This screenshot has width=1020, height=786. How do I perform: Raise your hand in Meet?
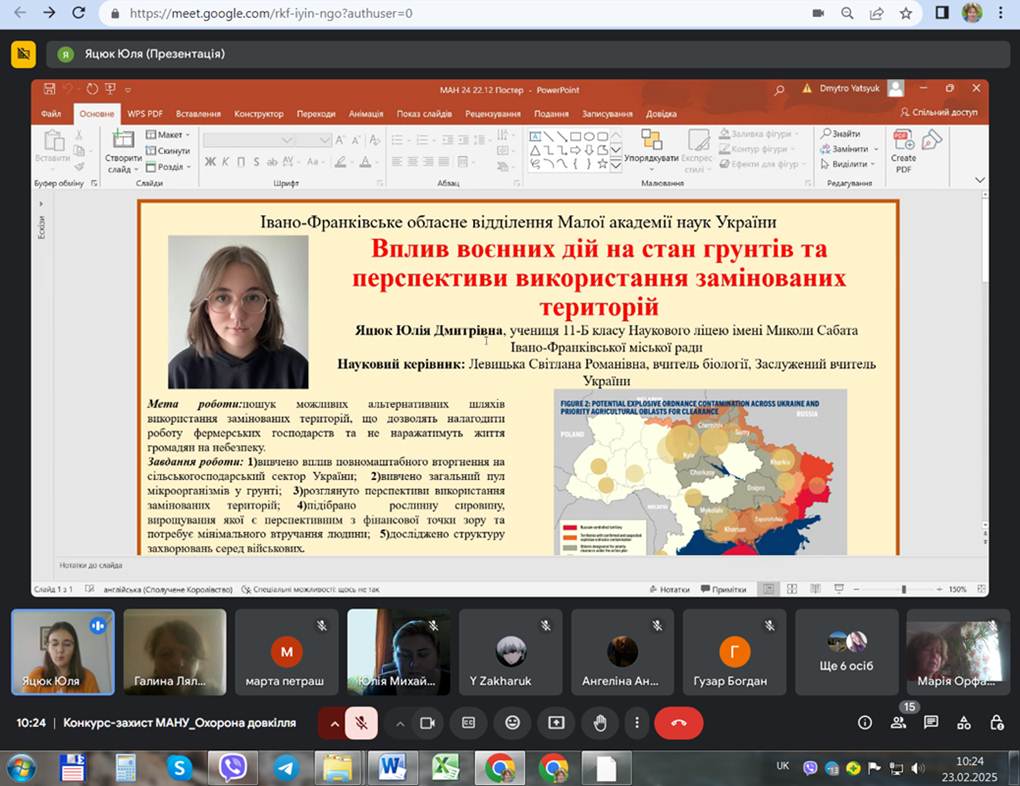(600, 722)
